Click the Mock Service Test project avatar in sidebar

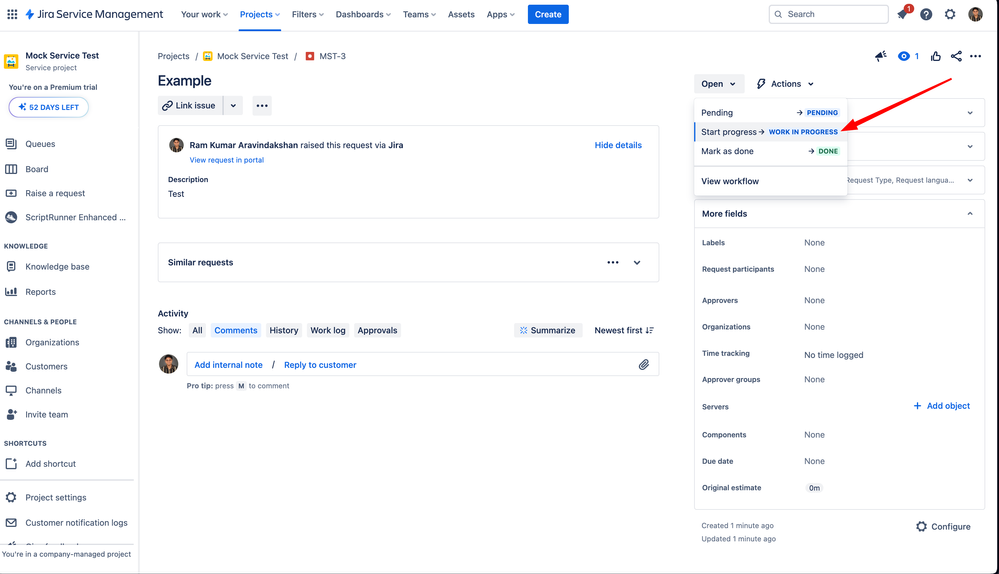[11, 61]
